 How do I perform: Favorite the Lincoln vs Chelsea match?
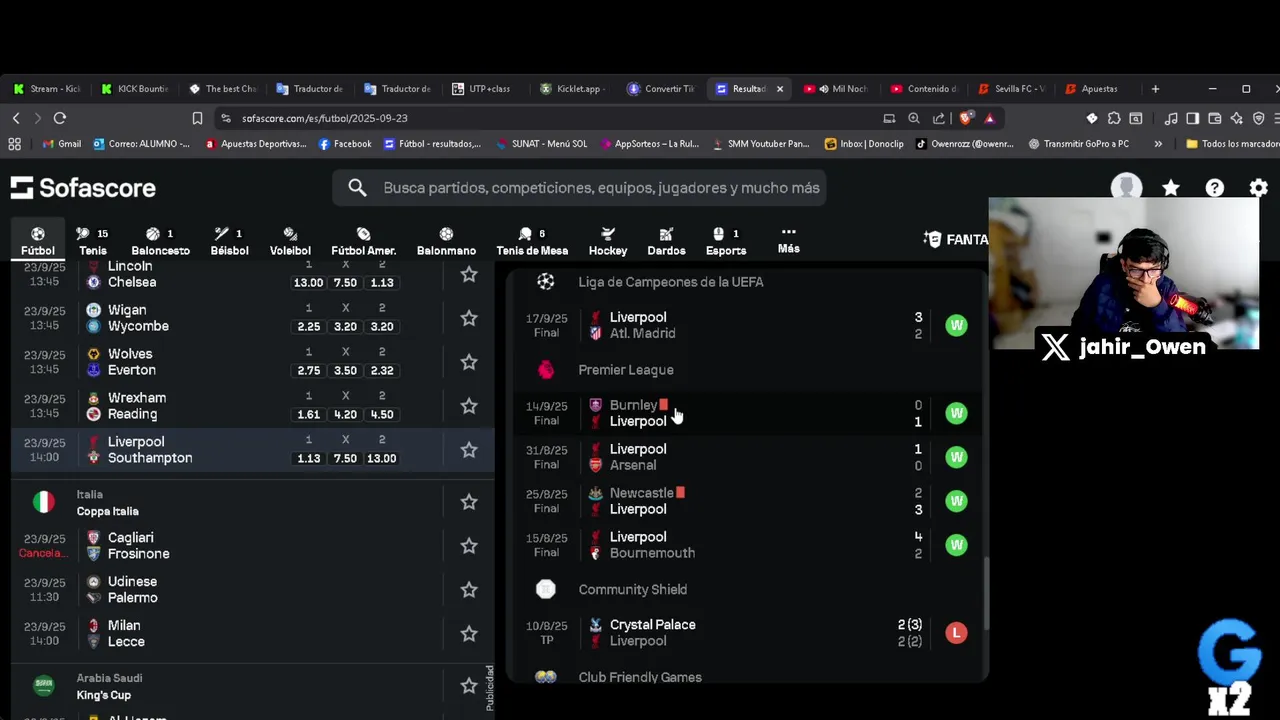(469, 274)
